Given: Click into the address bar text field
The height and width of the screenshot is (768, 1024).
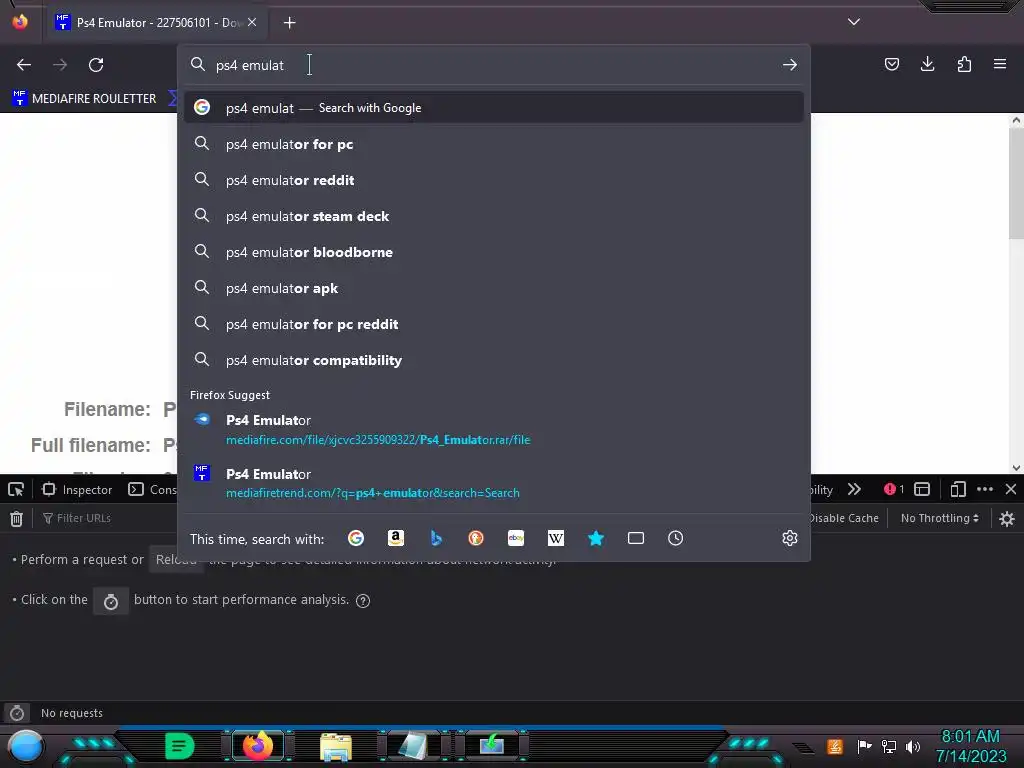Looking at the screenshot, I should (x=493, y=65).
